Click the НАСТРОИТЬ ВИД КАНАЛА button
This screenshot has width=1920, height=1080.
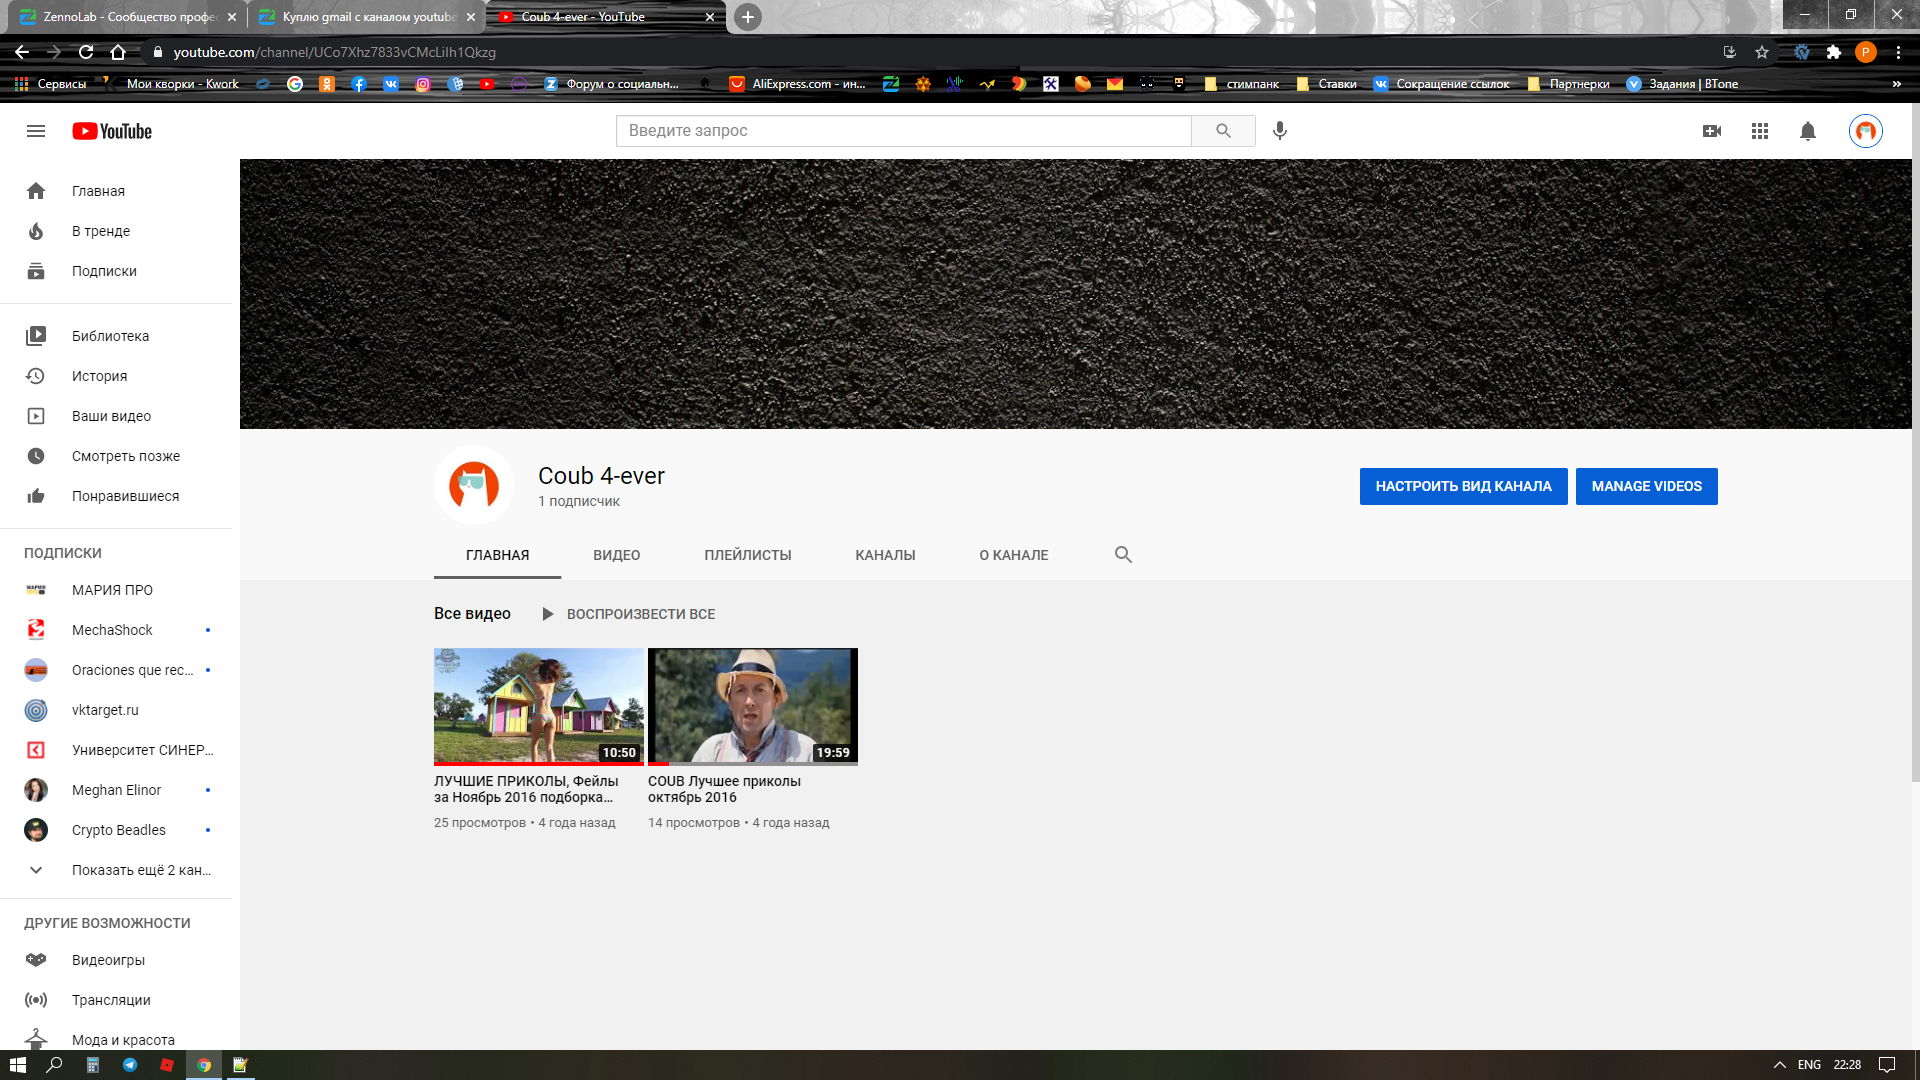1463,486
